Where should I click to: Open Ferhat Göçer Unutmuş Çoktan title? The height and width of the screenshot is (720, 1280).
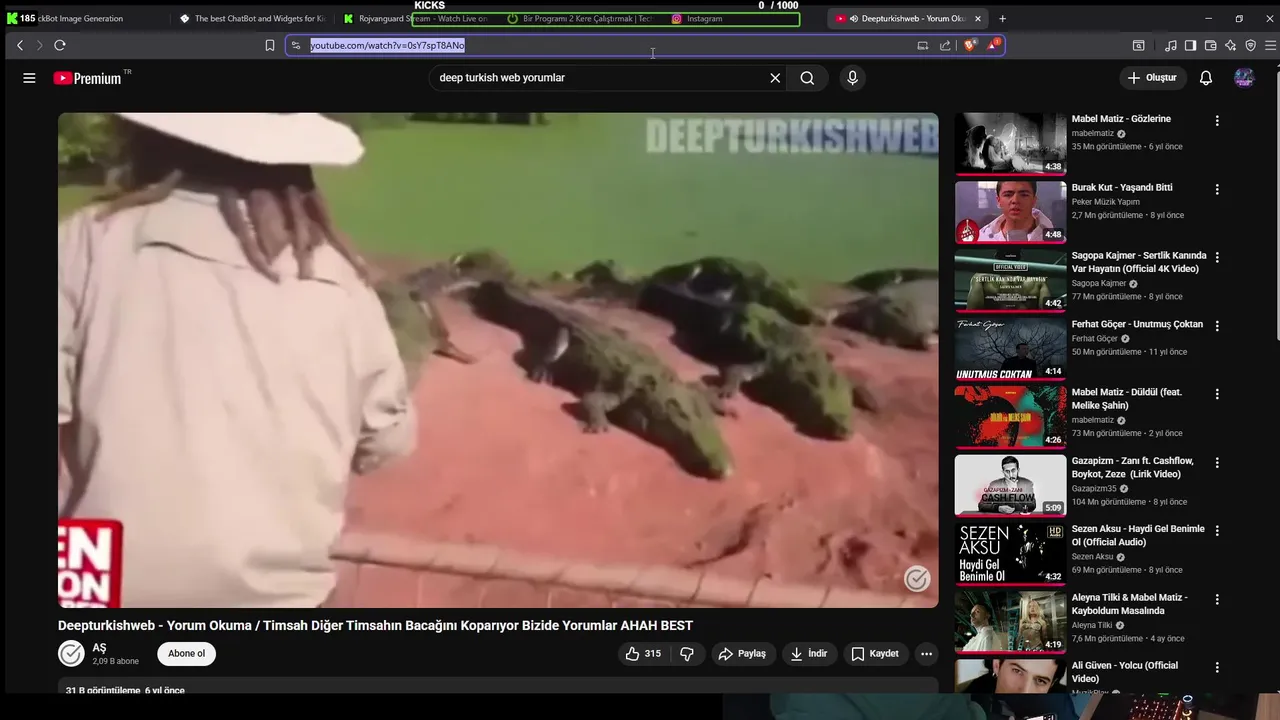1137,324
